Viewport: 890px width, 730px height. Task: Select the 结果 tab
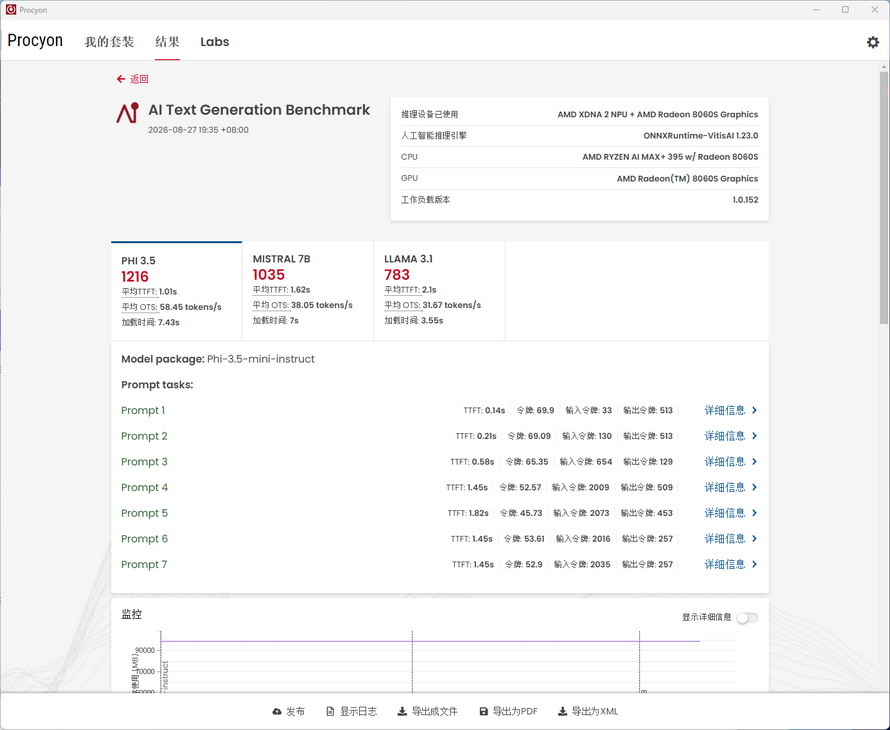click(167, 42)
